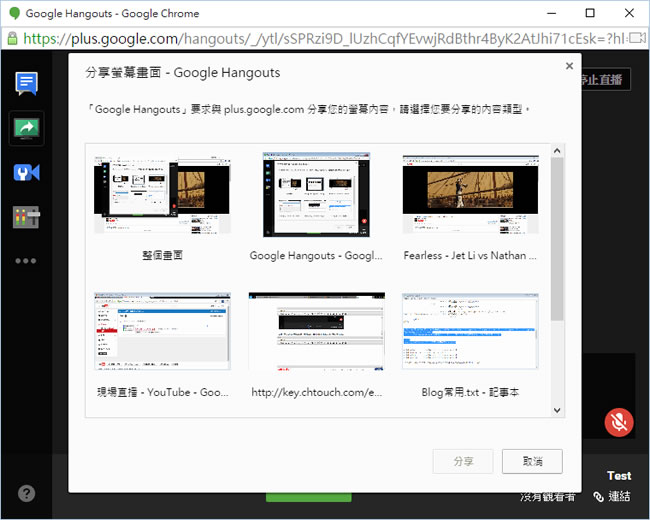Close the share screen dialog with X
This screenshot has width=650, height=520.
coord(569,66)
